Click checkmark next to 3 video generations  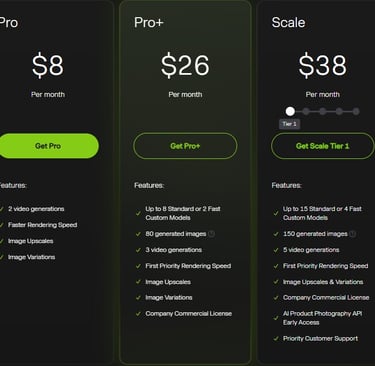coord(138,250)
